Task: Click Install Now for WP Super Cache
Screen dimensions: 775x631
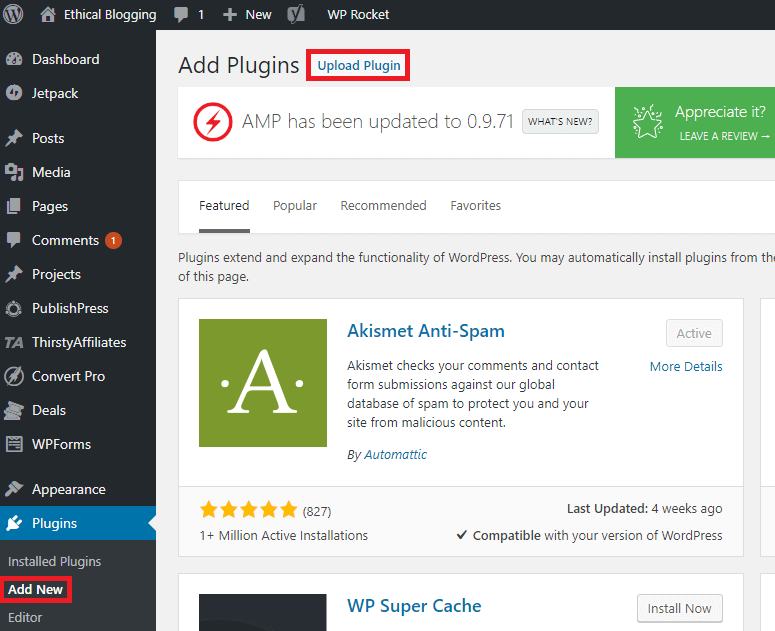Action: (x=680, y=608)
